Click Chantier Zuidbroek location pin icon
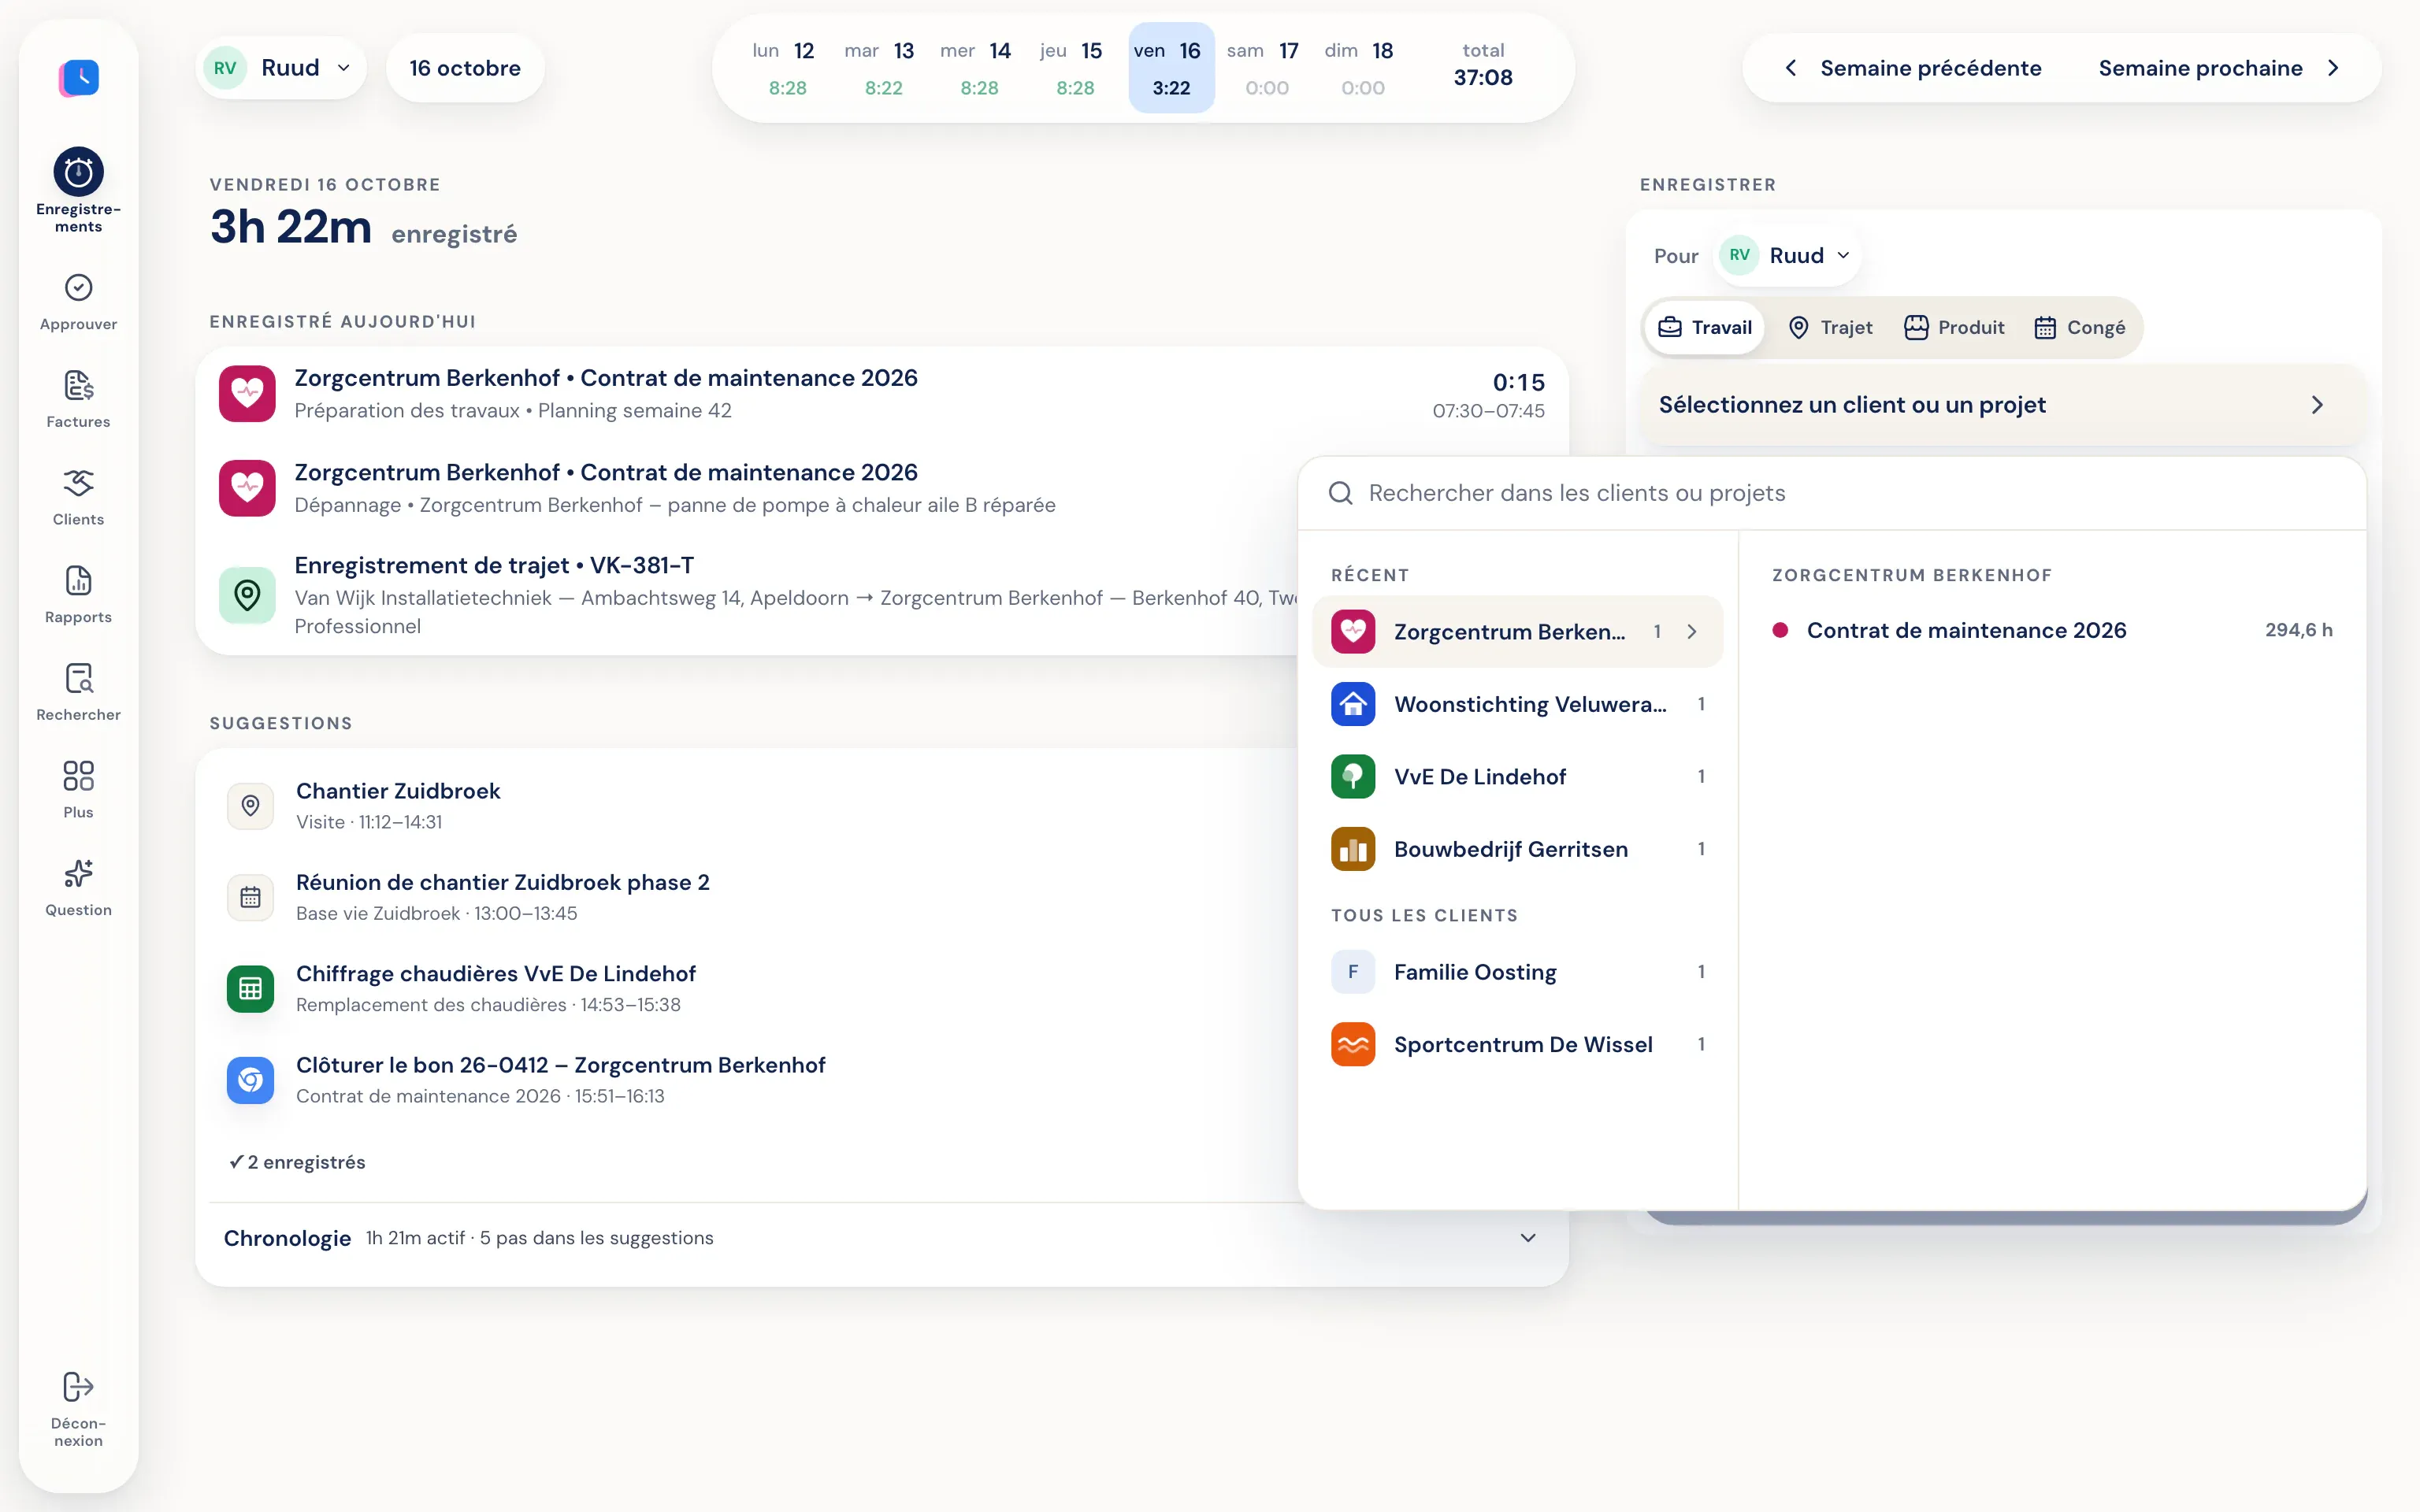This screenshot has height=1512, width=2420. point(250,805)
